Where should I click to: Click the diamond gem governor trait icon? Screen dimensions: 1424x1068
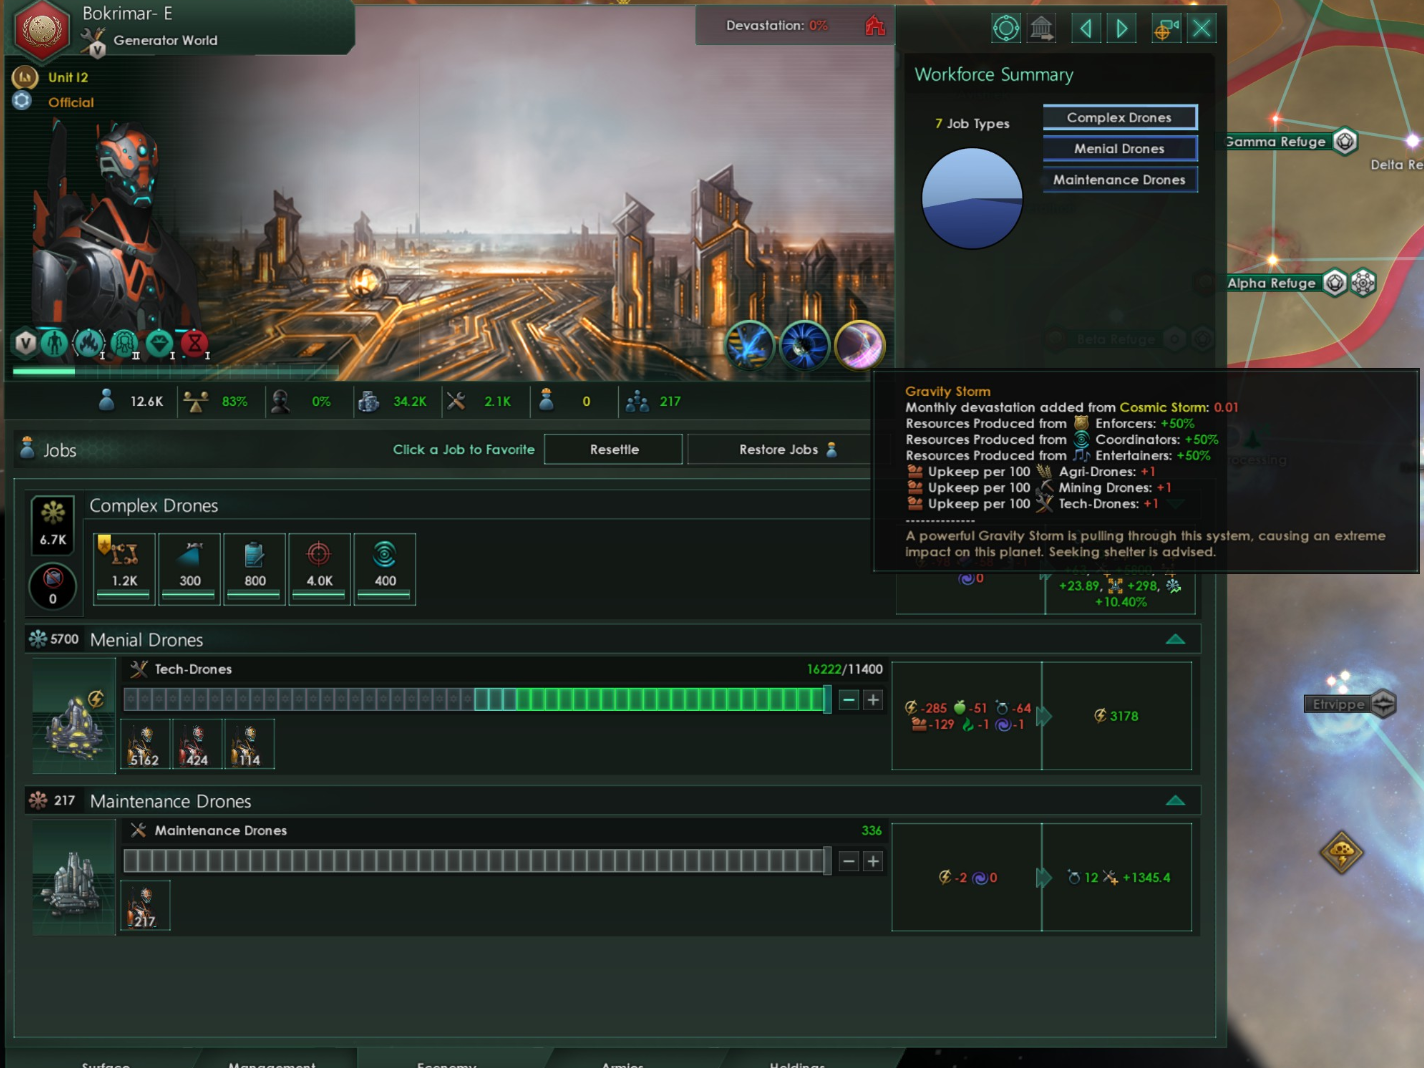160,344
